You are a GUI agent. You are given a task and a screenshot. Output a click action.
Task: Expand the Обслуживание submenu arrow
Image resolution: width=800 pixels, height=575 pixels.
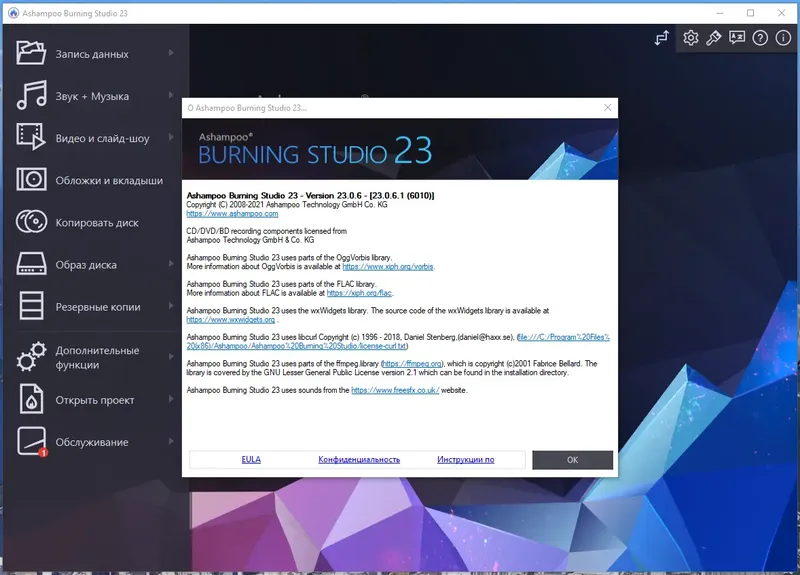(x=171, y=441)
